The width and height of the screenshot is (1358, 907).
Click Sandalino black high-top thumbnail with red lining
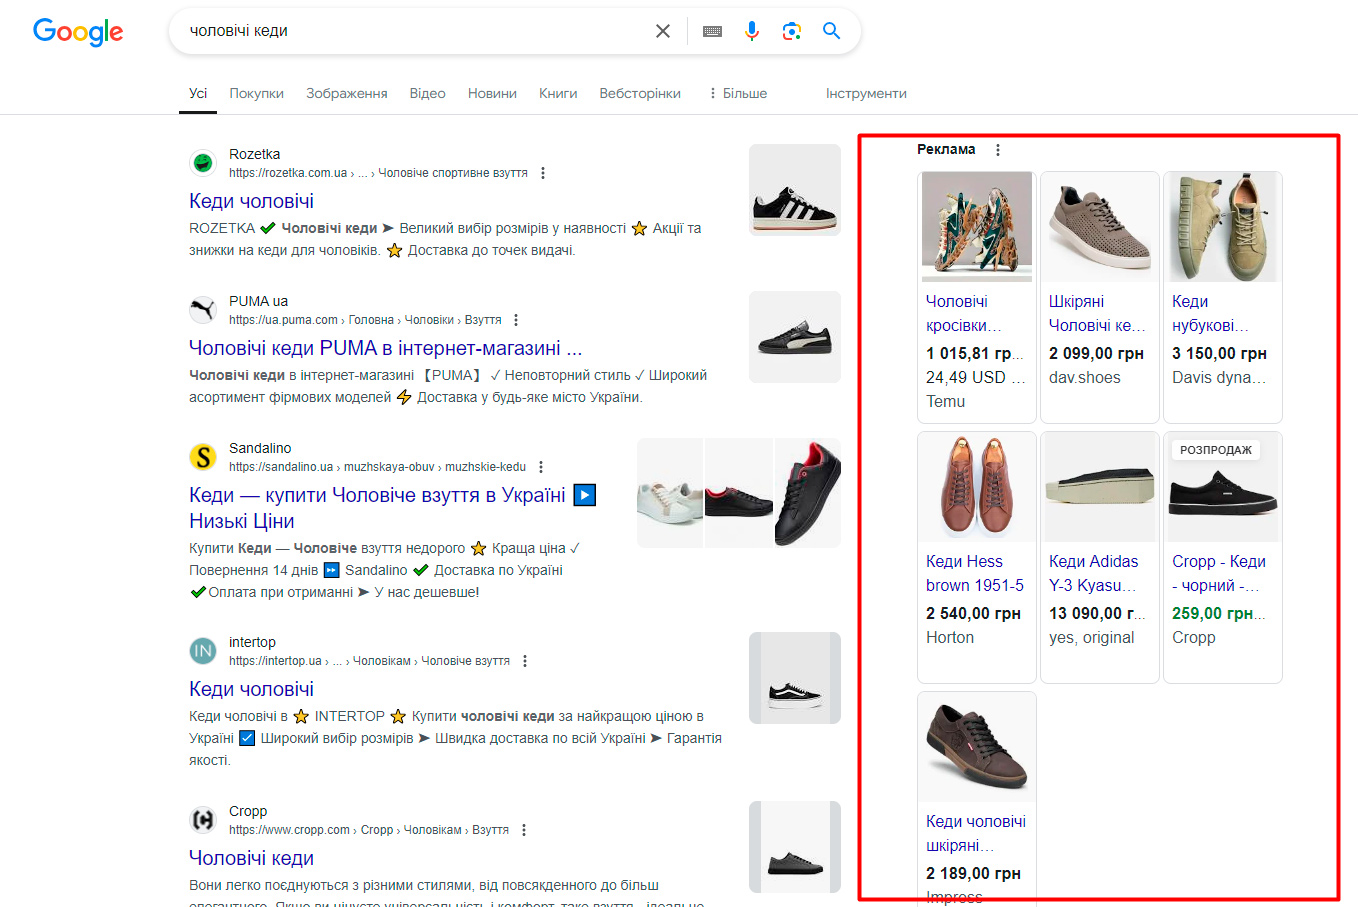point(808,493)
